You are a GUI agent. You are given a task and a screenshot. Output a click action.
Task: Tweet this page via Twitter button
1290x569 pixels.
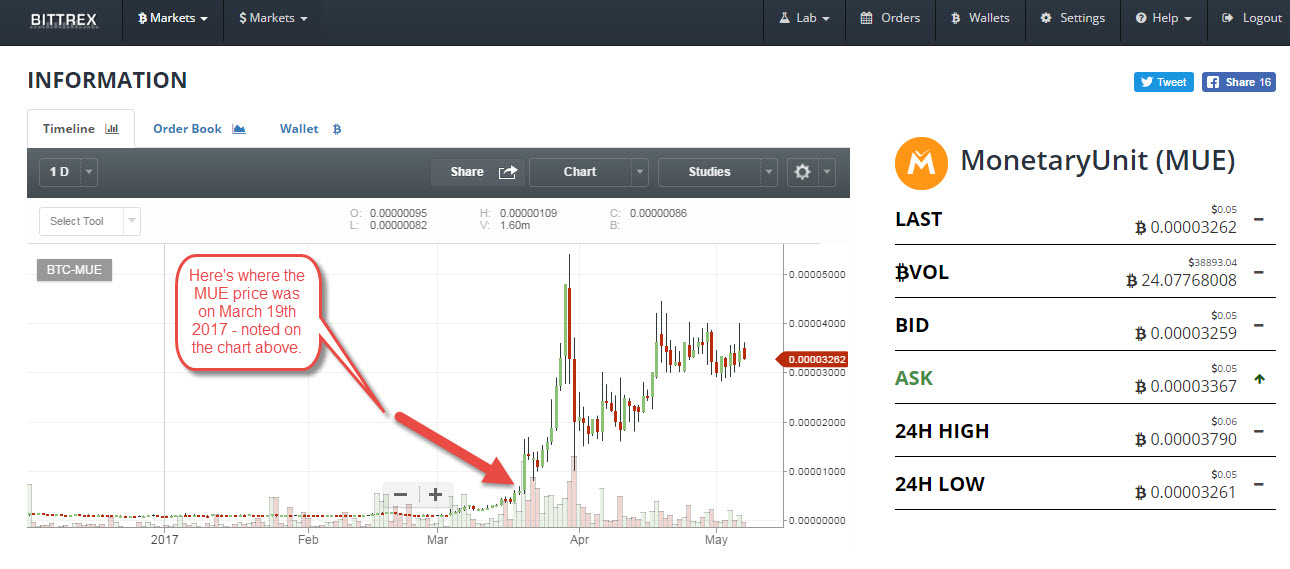tap(1163, 82)
